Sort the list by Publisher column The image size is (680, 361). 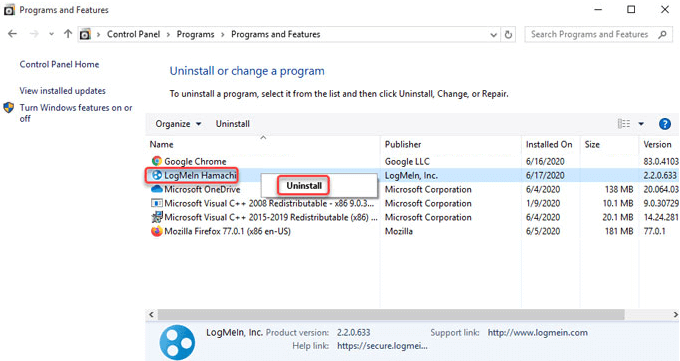(x=403, y=144)
